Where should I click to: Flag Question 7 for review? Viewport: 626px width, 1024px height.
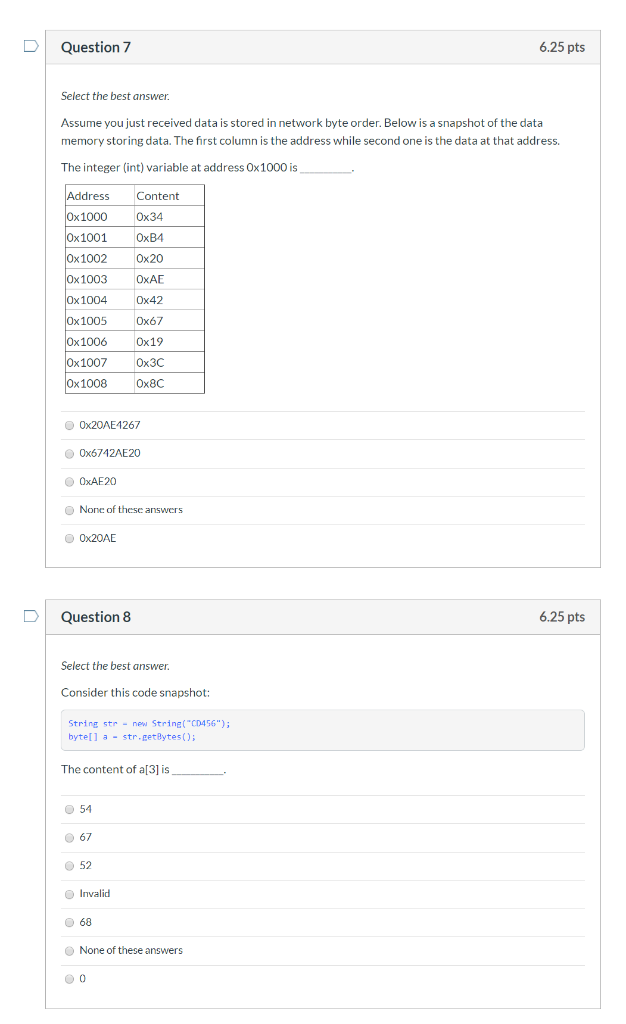click(x=31, y=44)
